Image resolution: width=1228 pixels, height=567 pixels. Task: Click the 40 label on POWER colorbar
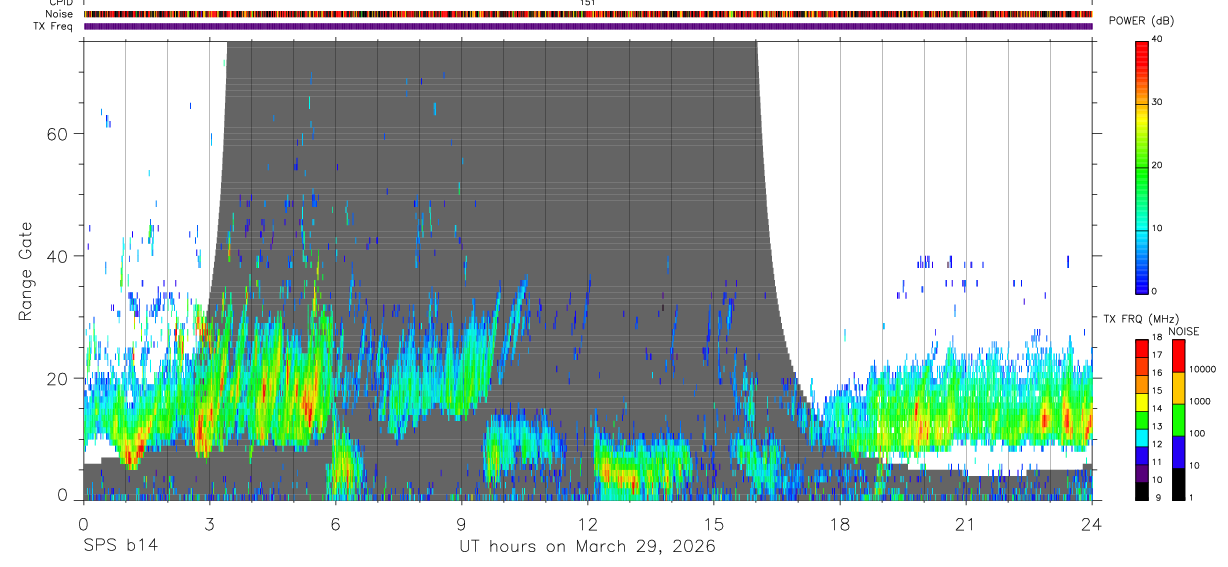click(1158, 39)
